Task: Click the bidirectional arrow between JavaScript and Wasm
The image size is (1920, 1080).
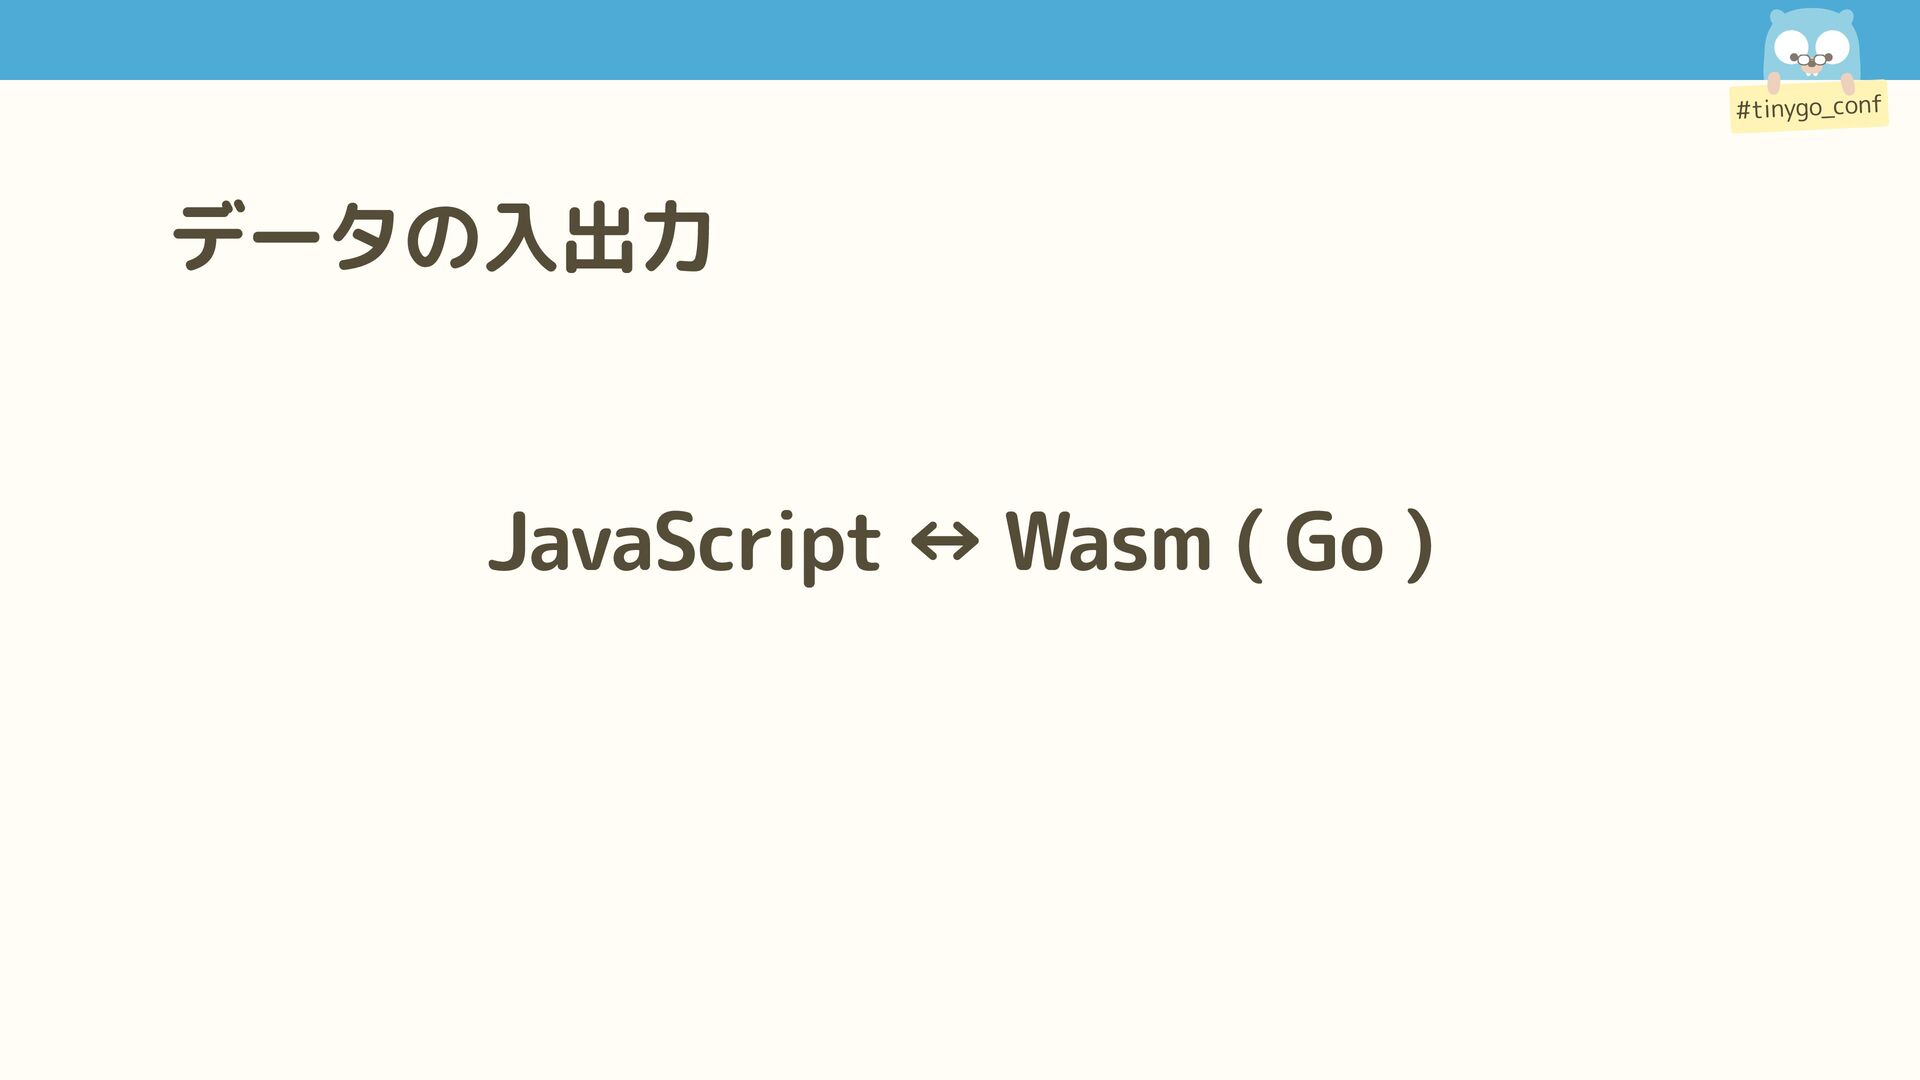Action: (x=945, y=543)
